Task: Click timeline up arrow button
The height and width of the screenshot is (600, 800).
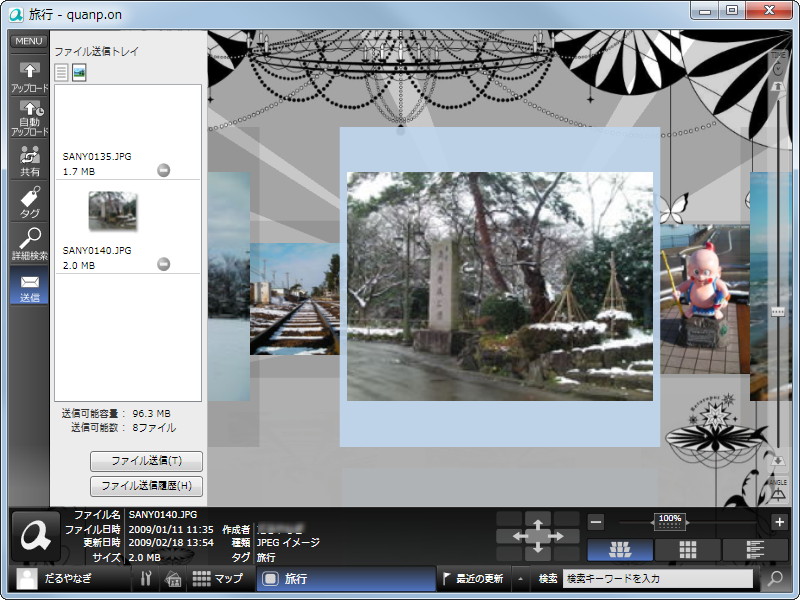Action: coord(778,87)
